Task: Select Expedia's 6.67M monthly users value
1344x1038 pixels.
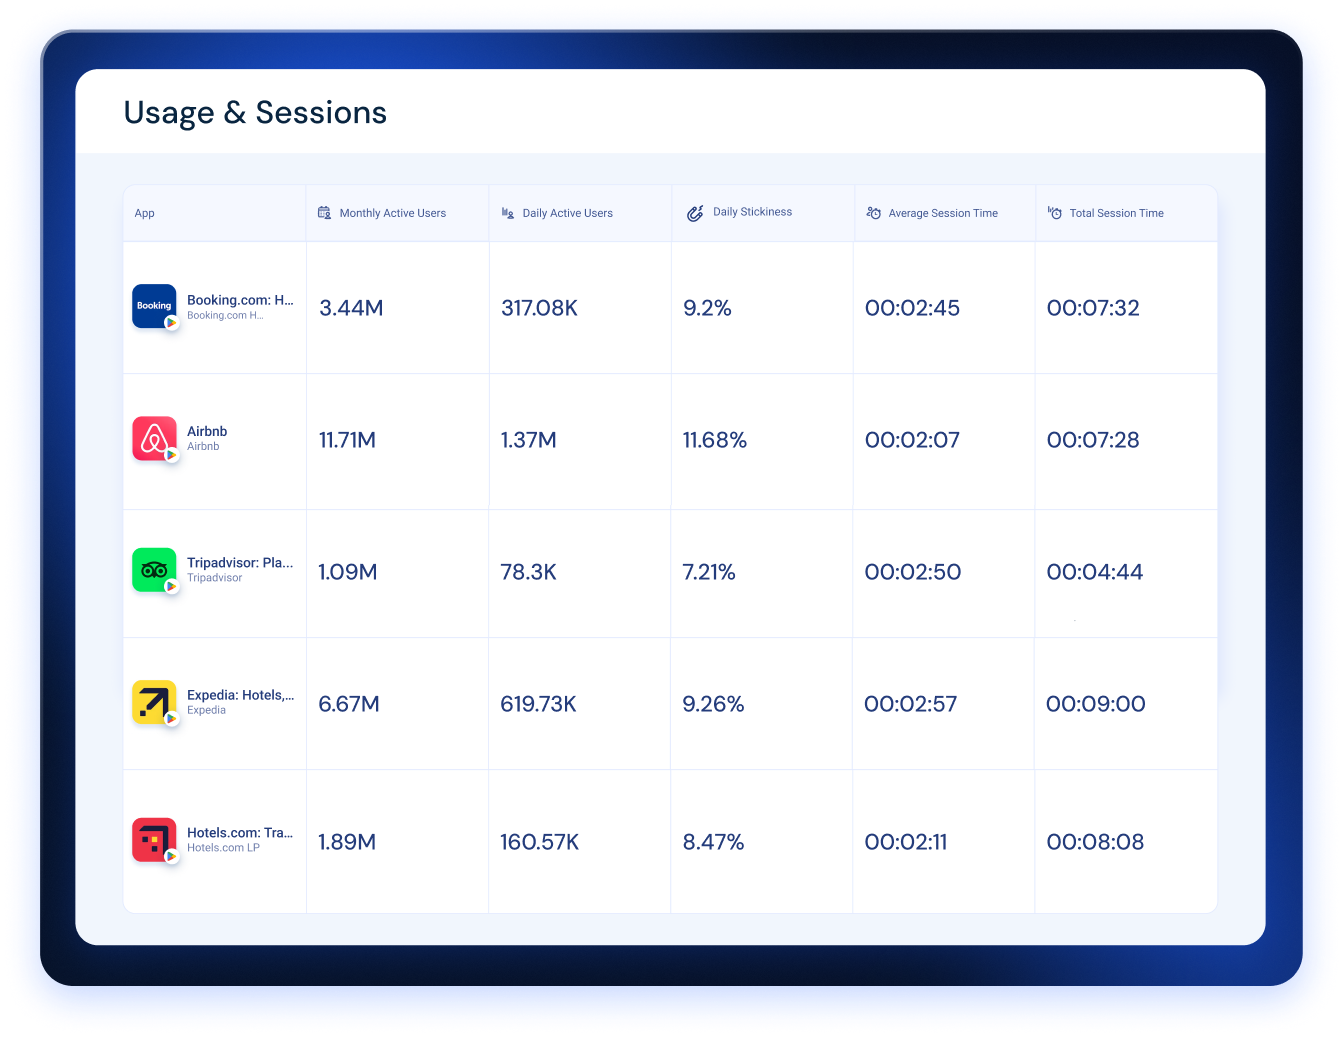Action: [349, 704]
